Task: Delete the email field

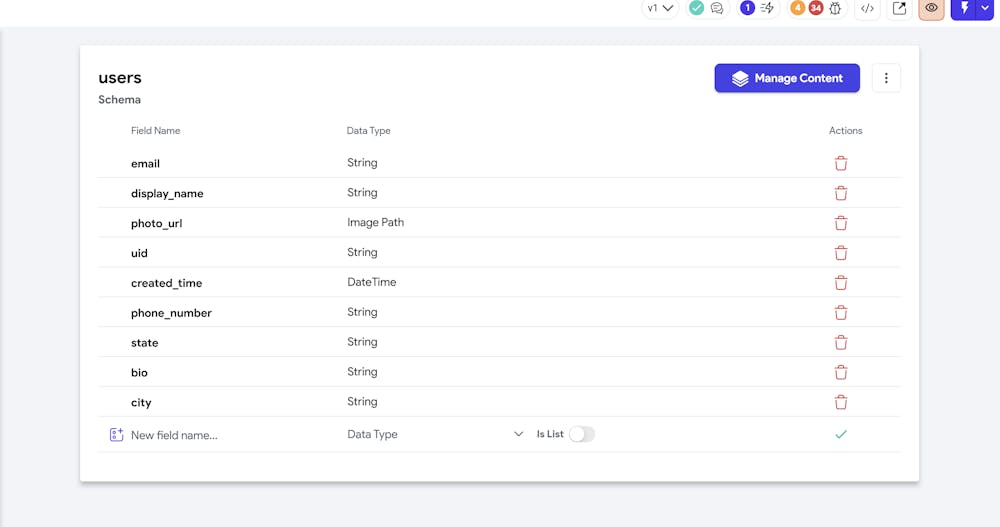Action: point(841,163)
